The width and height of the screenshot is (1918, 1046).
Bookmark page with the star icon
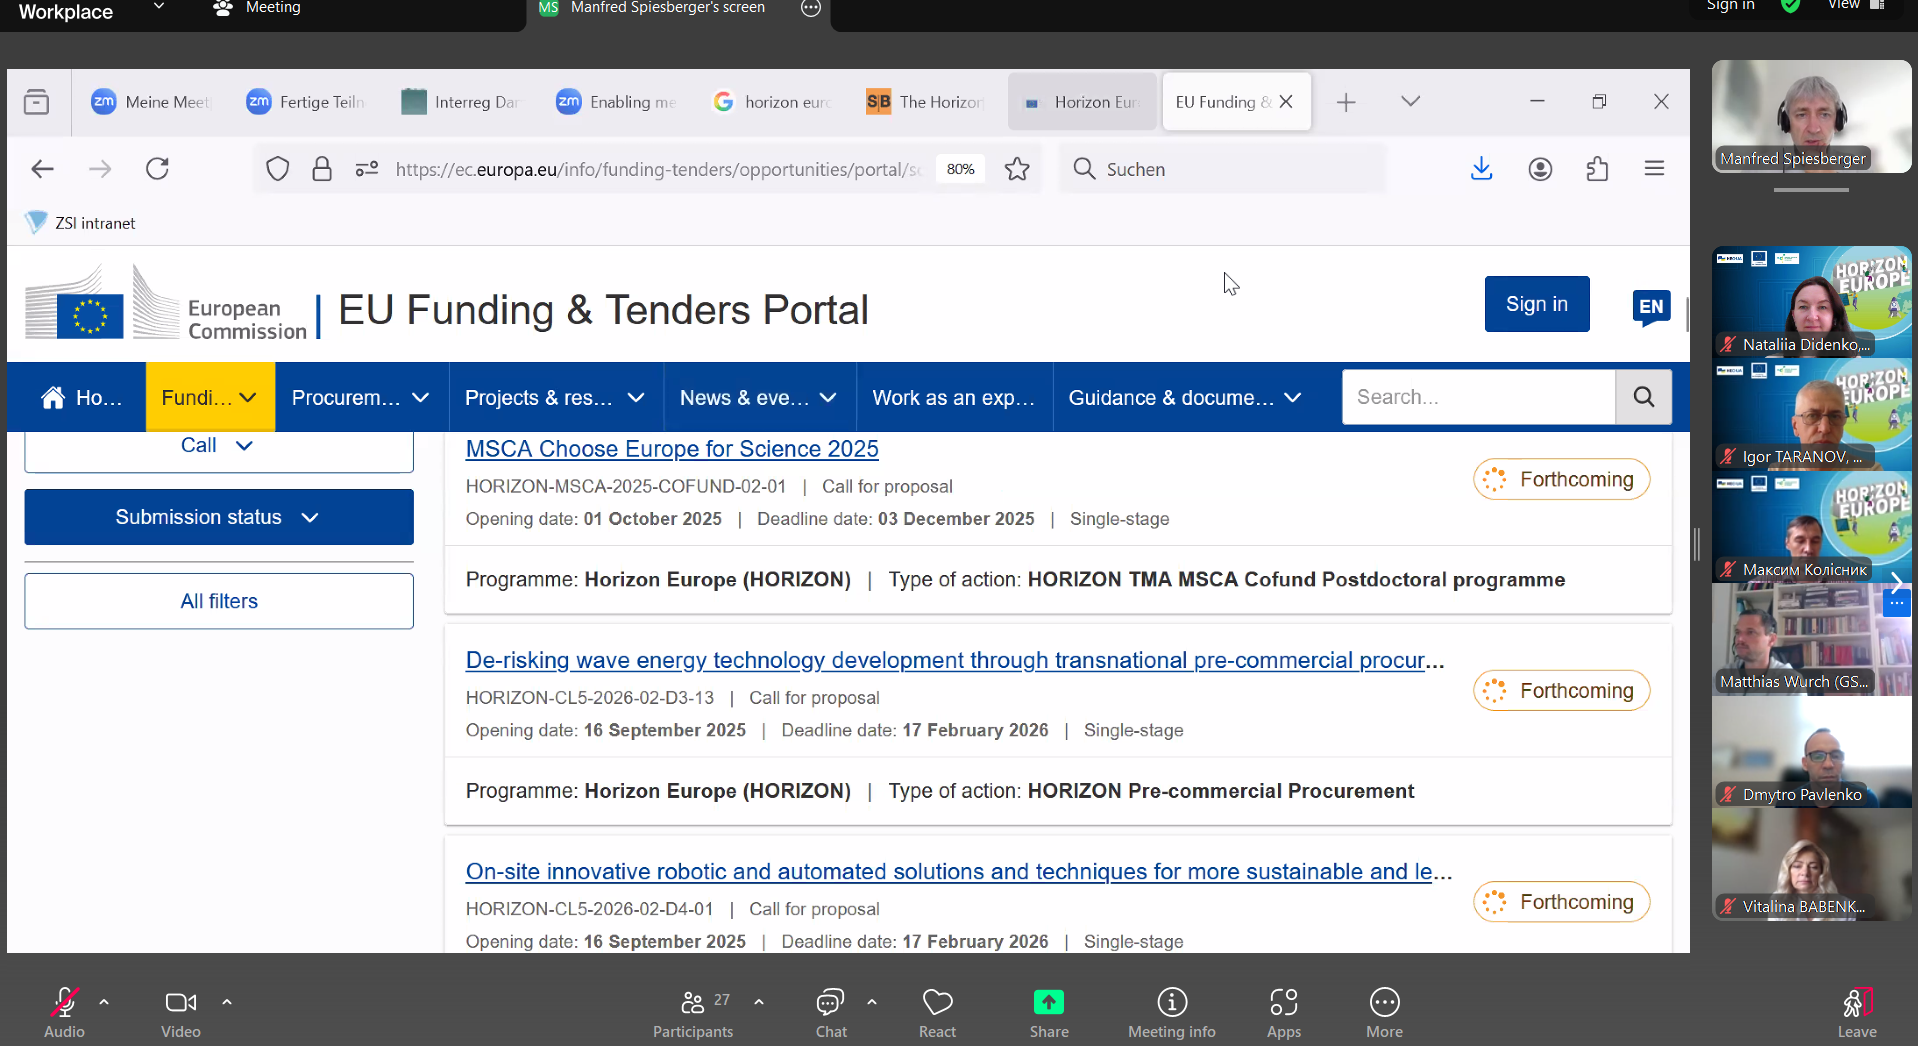(1017, 169)
